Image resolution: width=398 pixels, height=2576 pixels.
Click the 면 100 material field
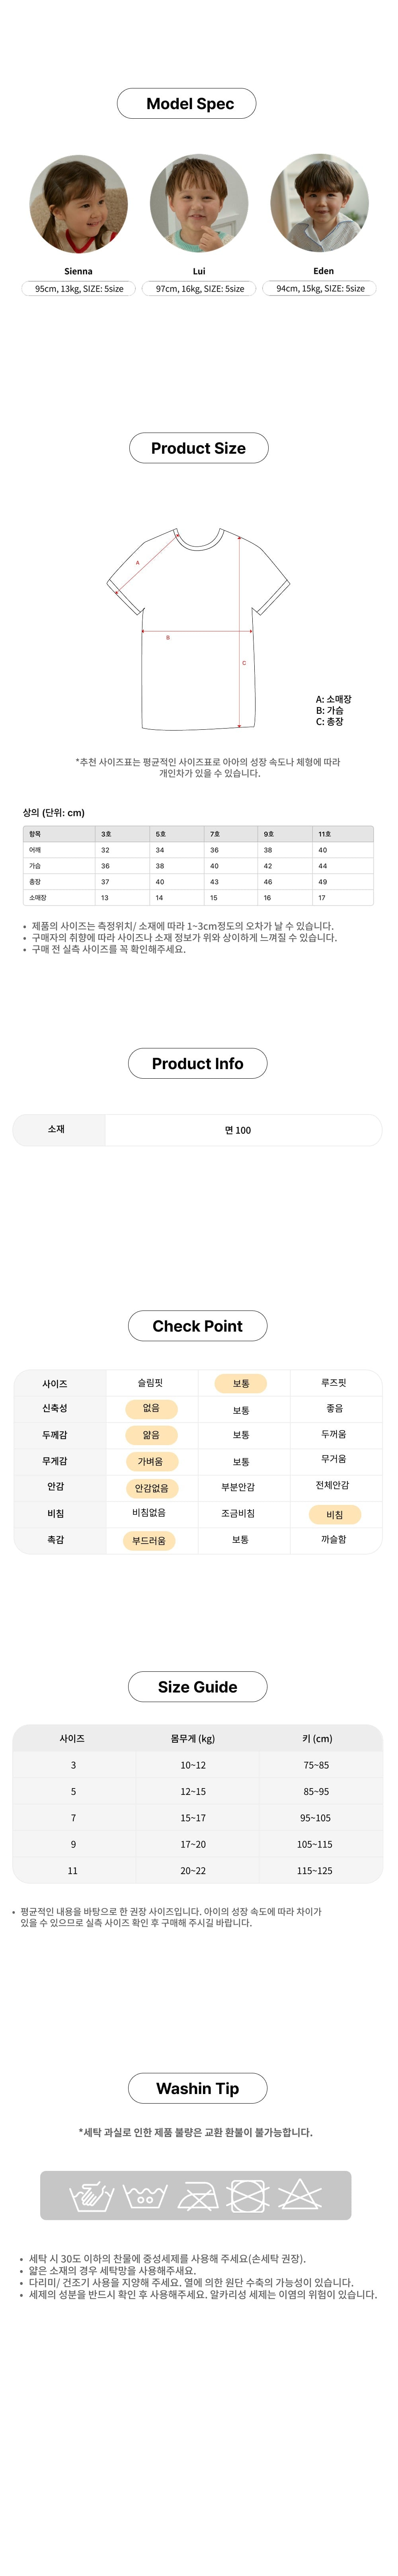[238, 1130]
